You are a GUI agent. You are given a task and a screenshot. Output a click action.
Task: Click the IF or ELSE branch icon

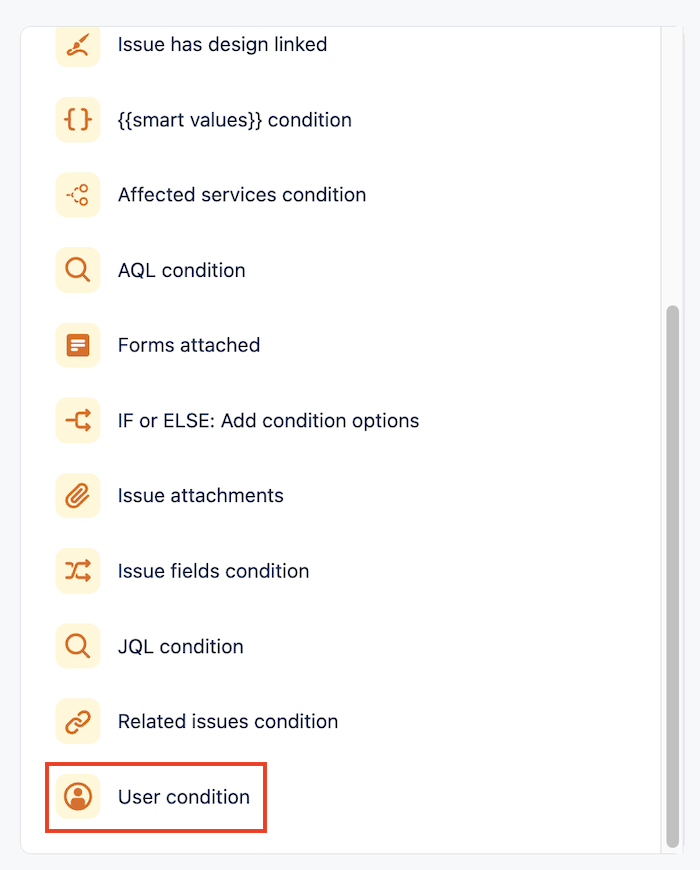click(78, 420)
